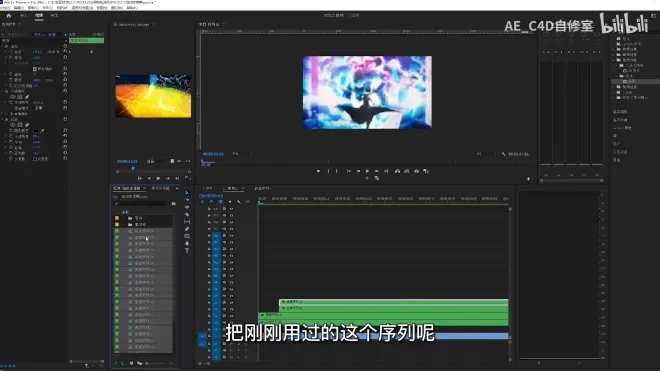Open the Project panel tab
Image resolution: width=660 pixels, height=371 pixels.
tap(128, 188)
